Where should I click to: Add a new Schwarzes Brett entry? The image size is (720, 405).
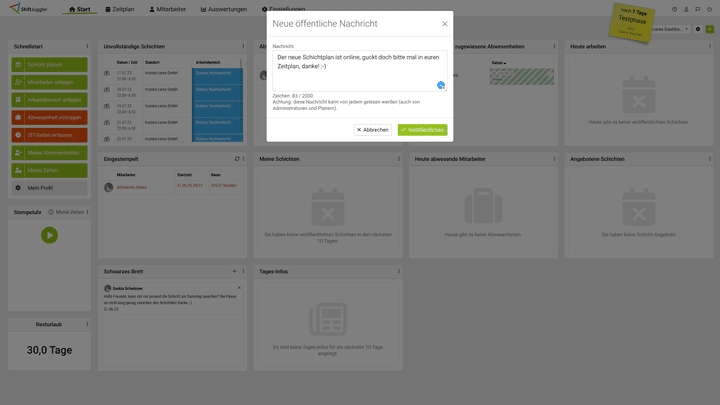click(x=234, y=271)
